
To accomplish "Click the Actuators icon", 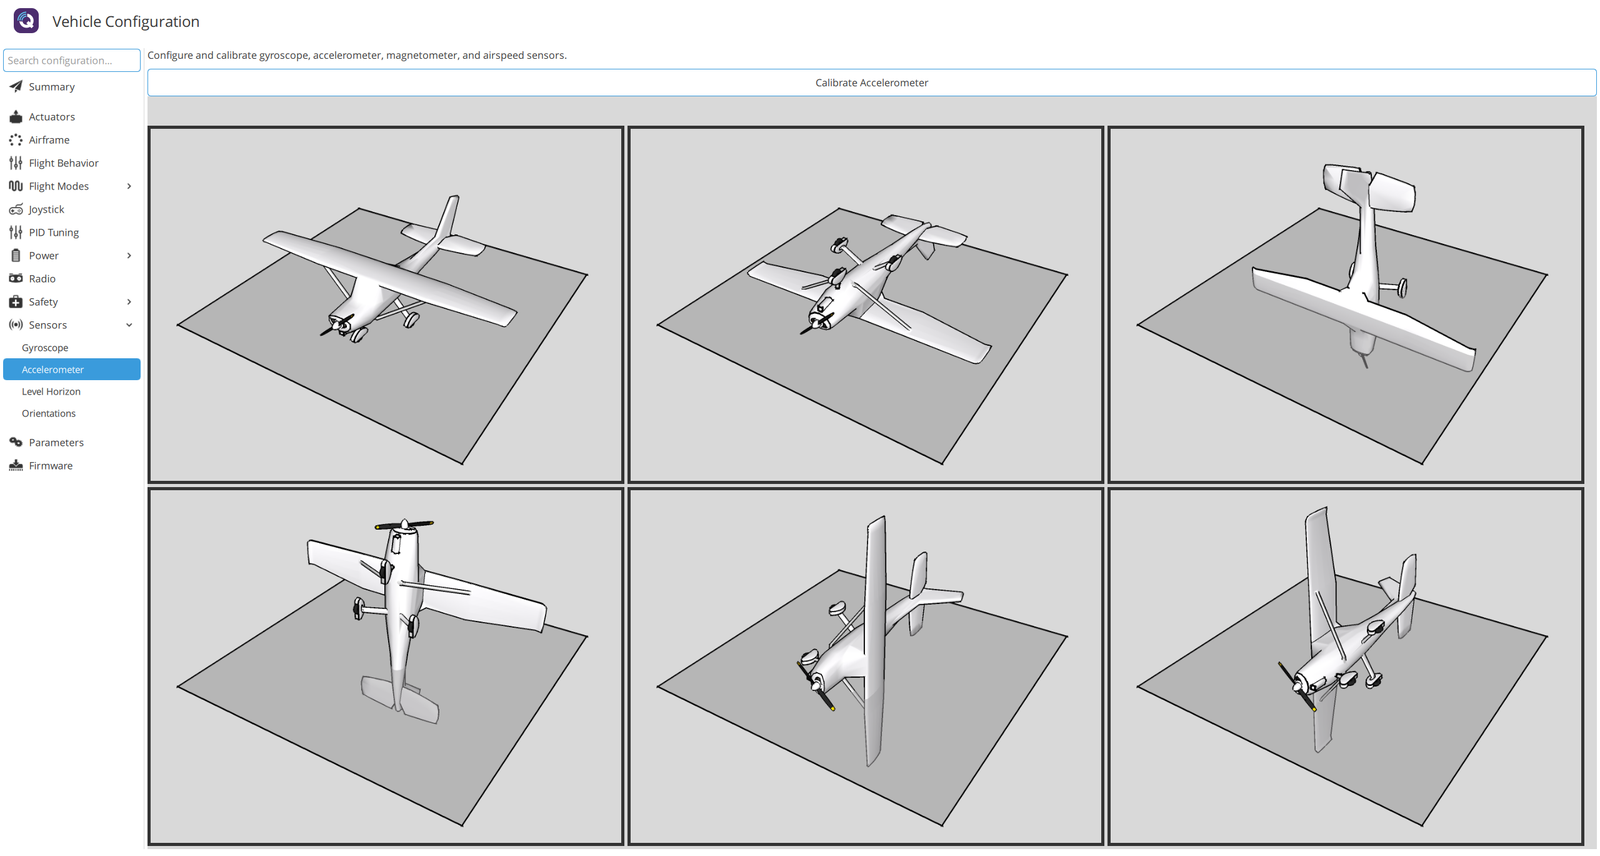I will point(16,117).
